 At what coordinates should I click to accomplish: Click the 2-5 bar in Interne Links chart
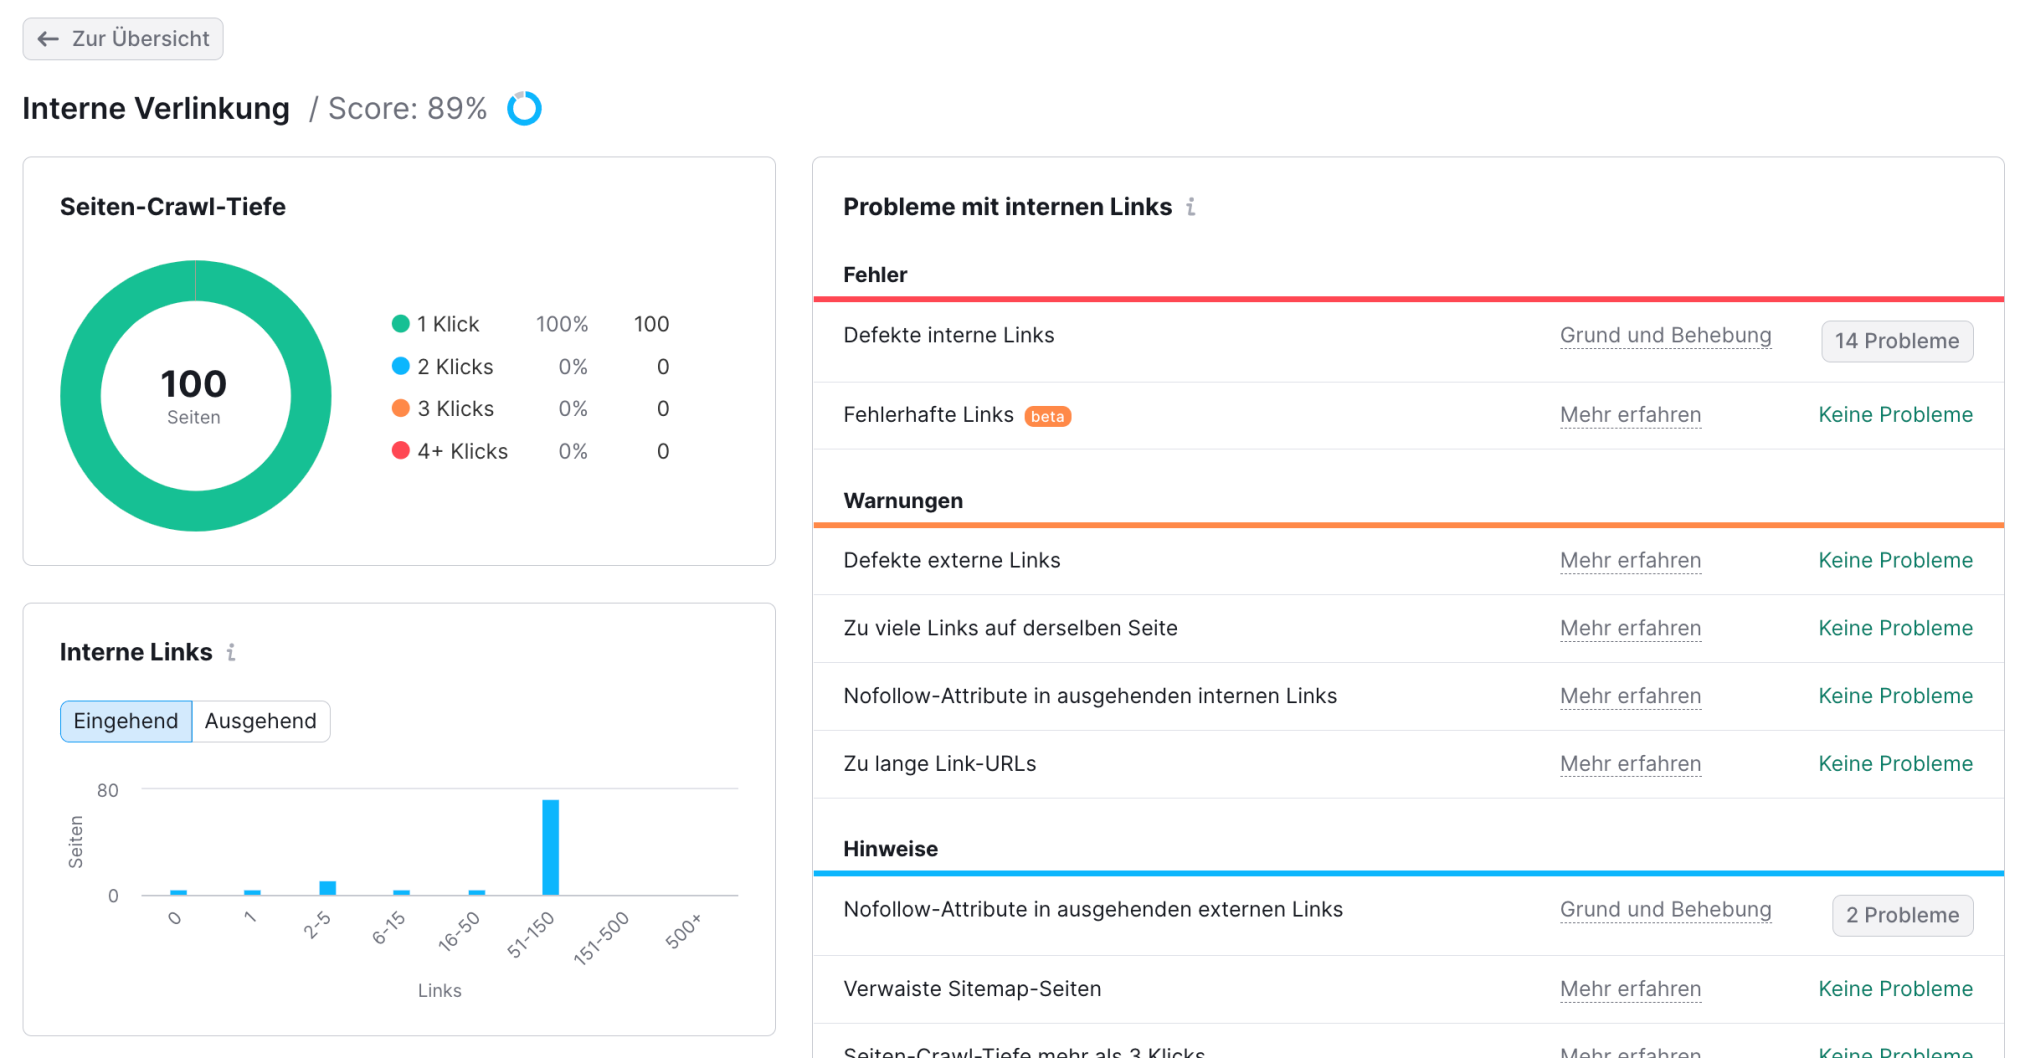[327, 888]
